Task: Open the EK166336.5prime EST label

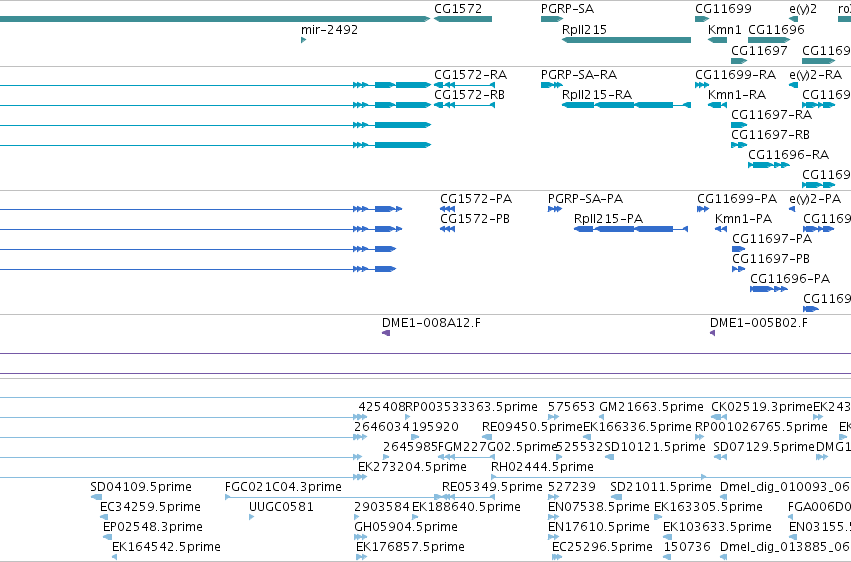Action: (637, 427)
